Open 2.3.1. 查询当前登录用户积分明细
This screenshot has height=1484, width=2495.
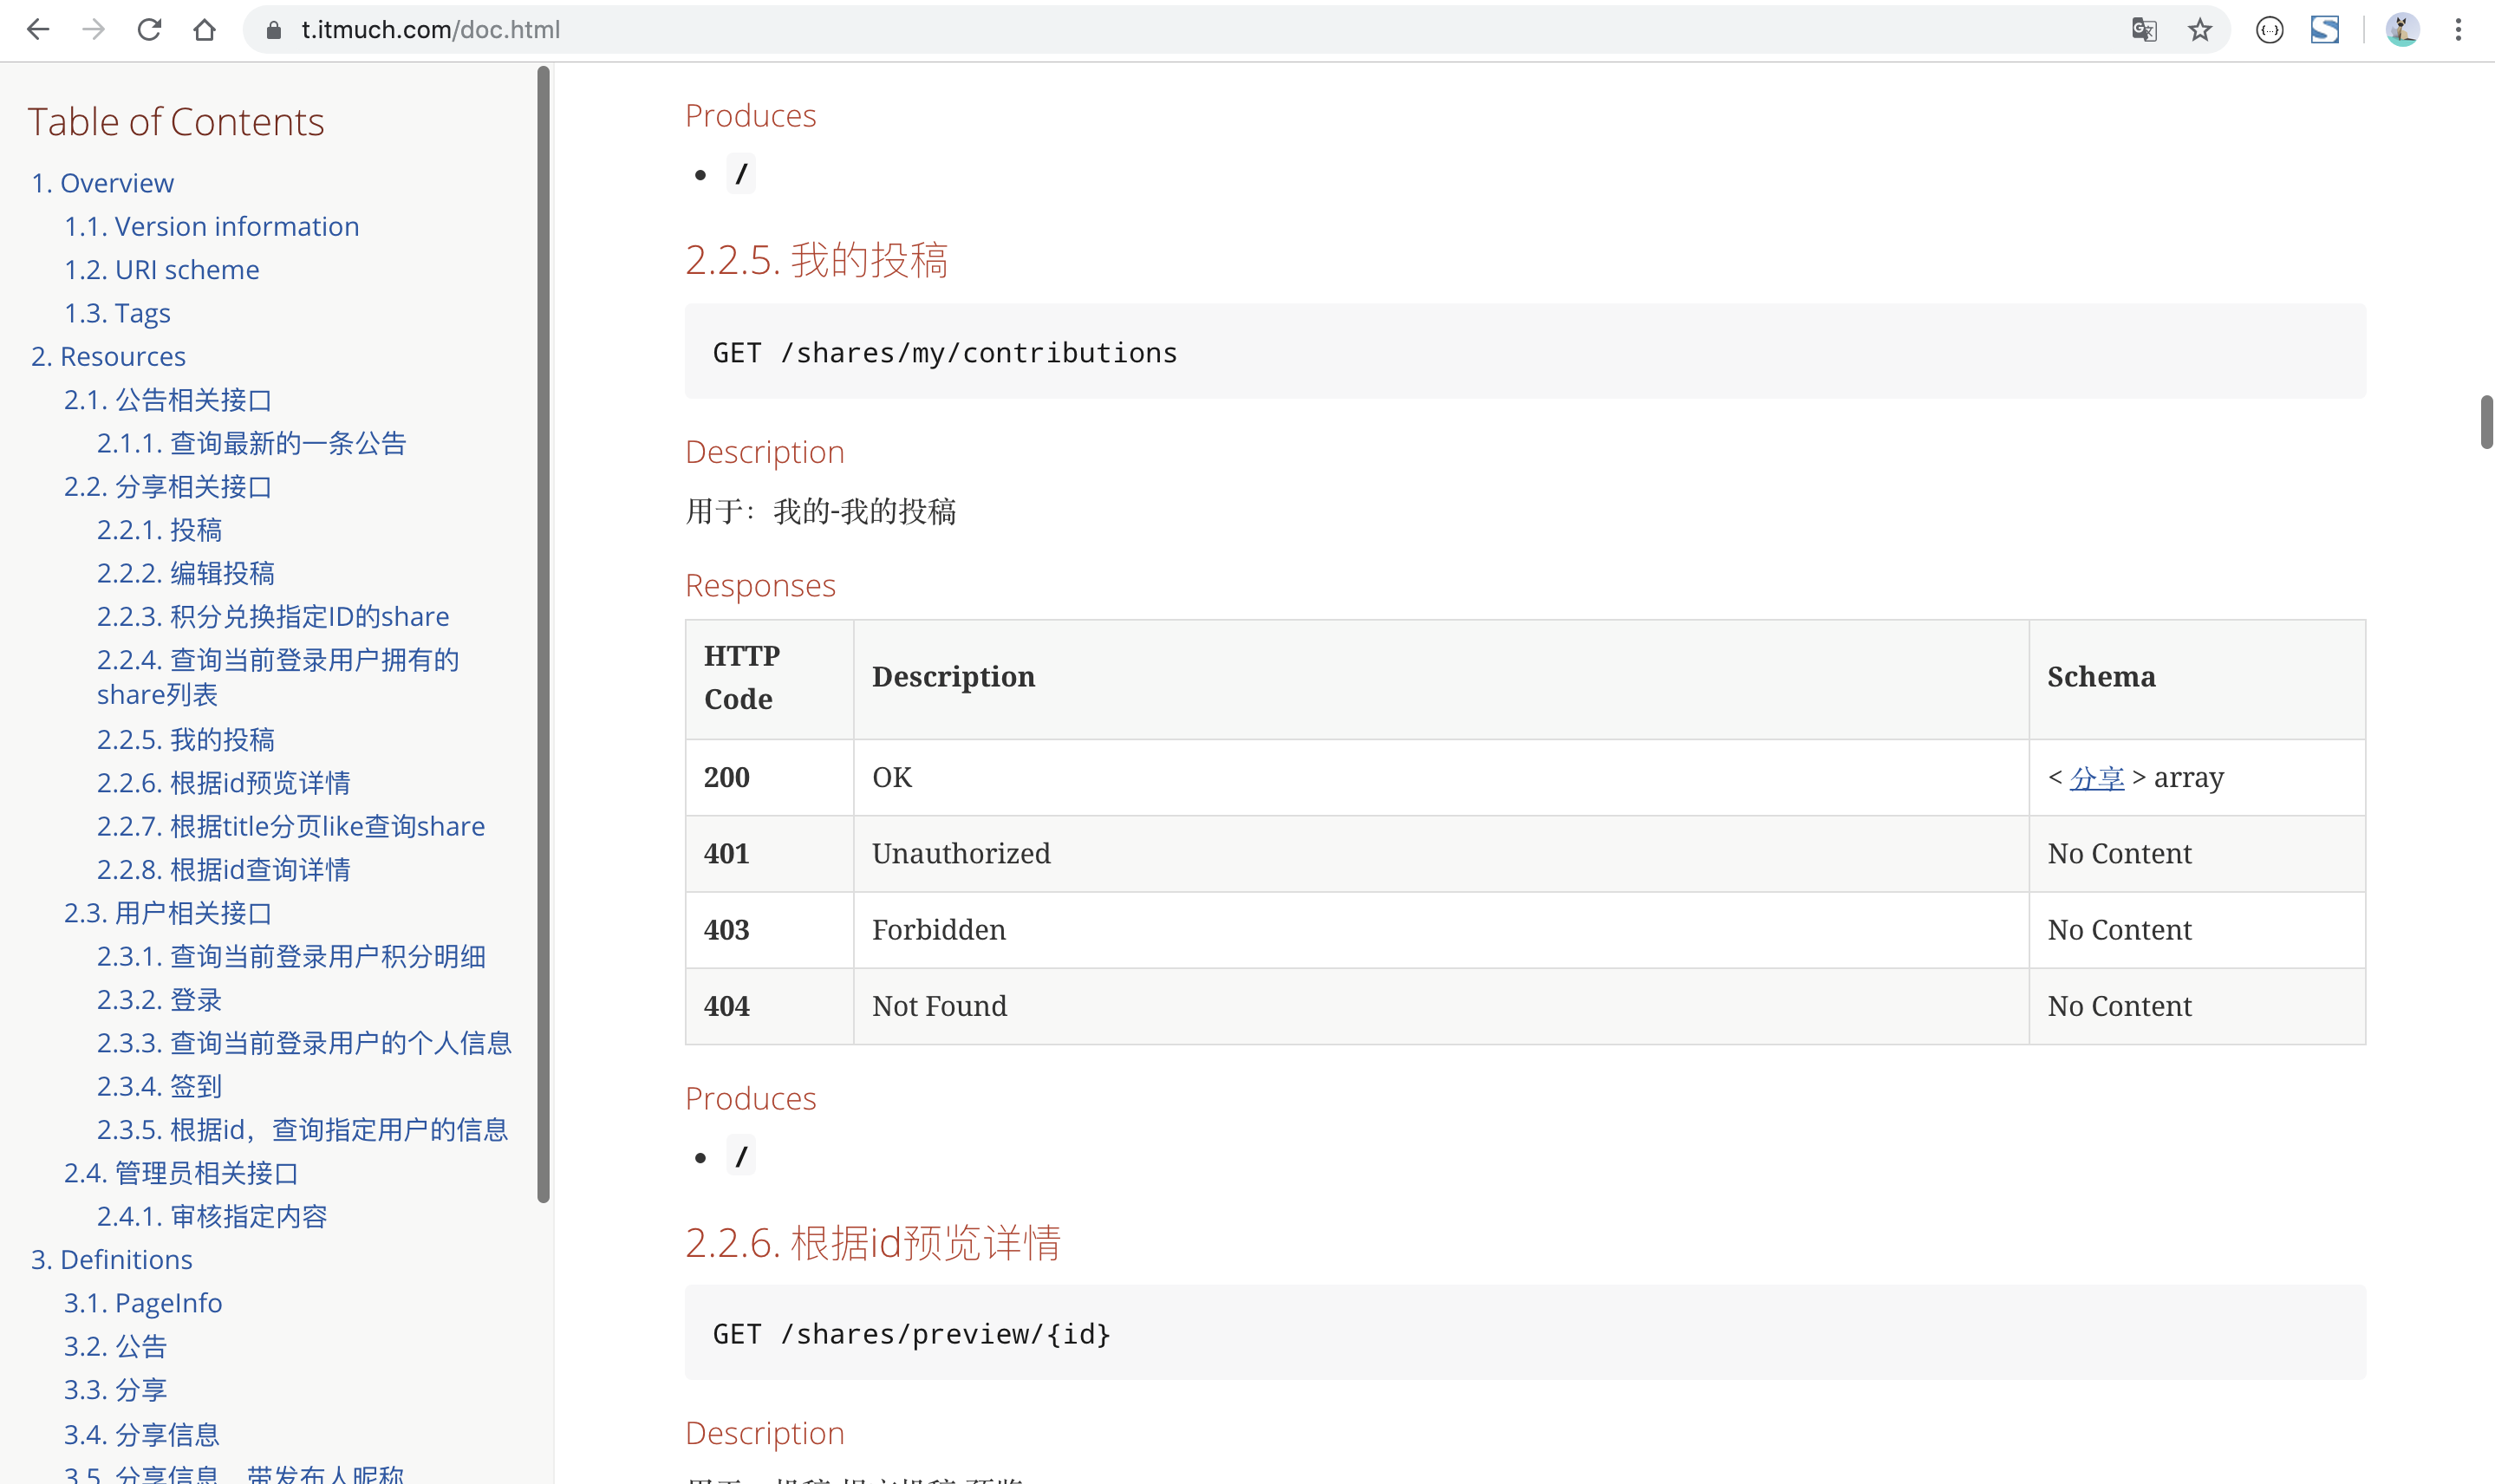tap(291, 956)
